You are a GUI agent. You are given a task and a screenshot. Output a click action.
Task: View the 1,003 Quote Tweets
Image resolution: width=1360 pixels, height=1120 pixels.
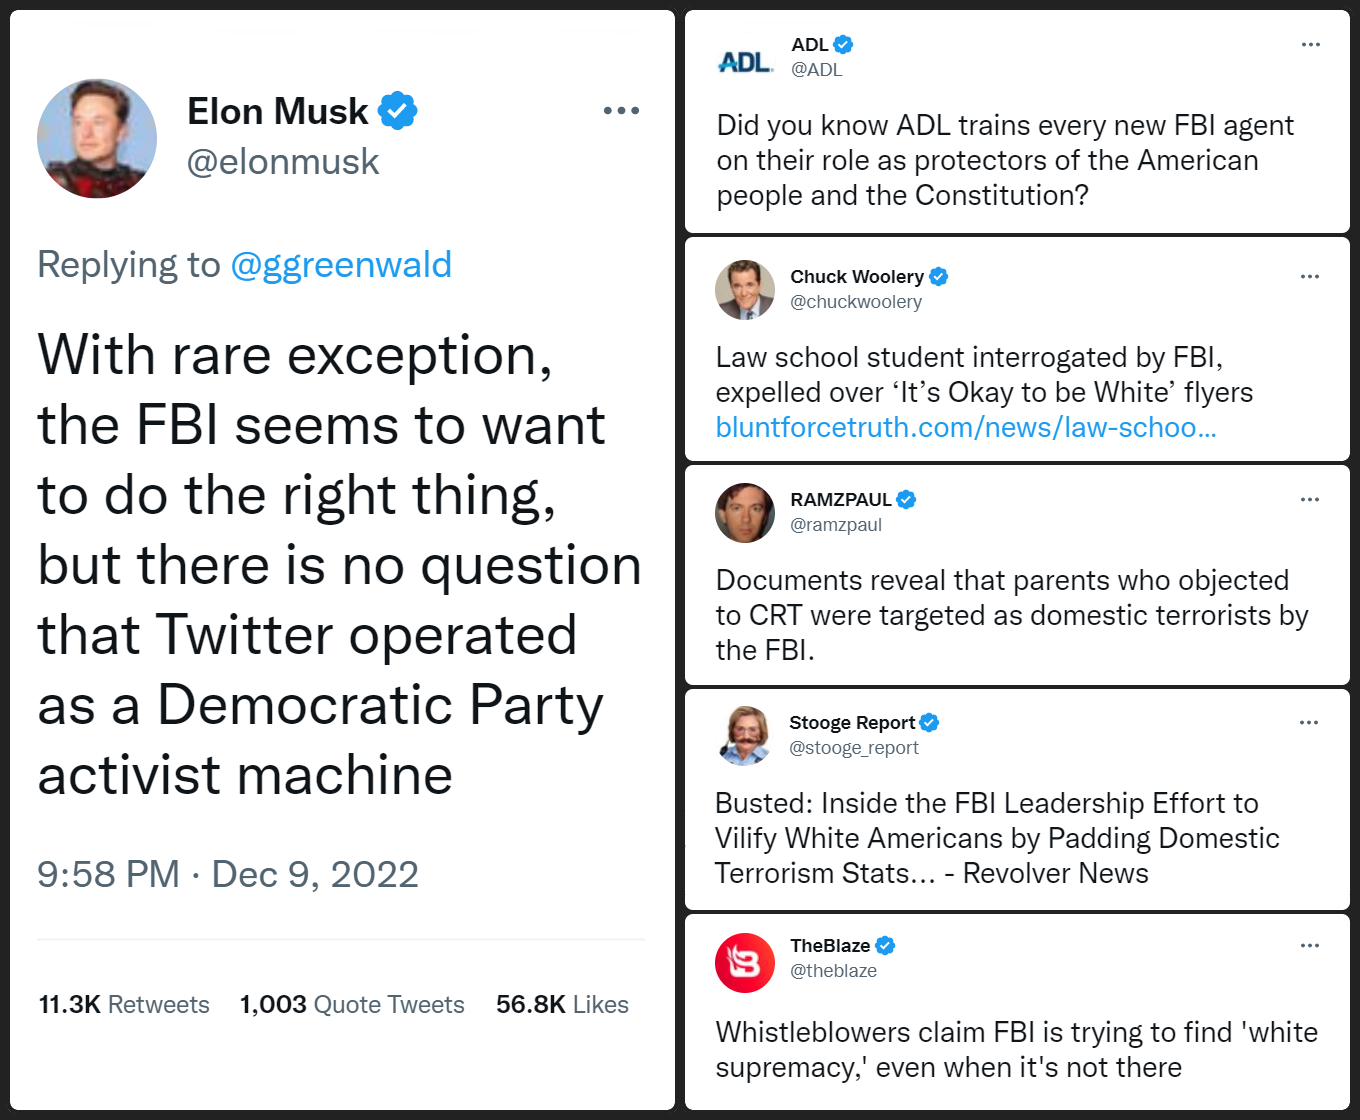click(352, 1004)
